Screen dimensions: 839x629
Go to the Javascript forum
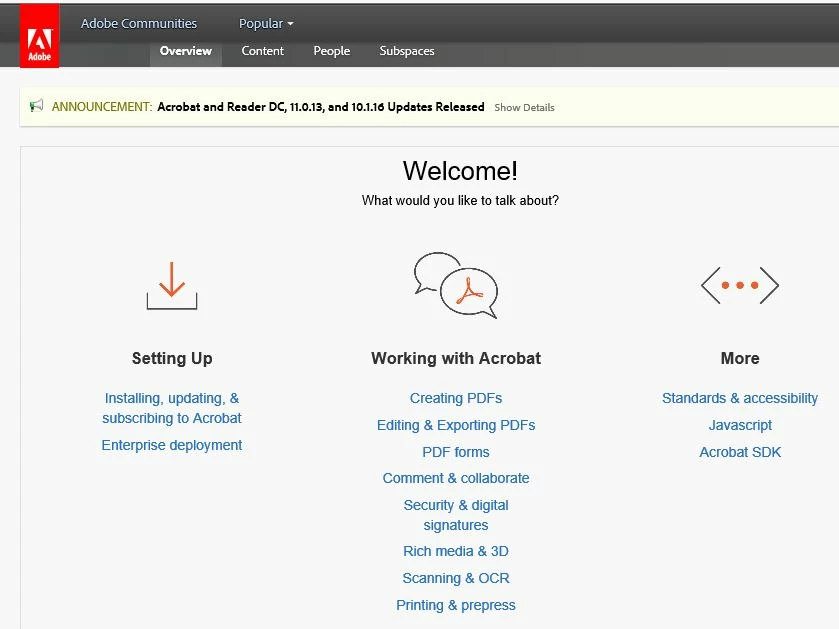(x=740, y=425)
